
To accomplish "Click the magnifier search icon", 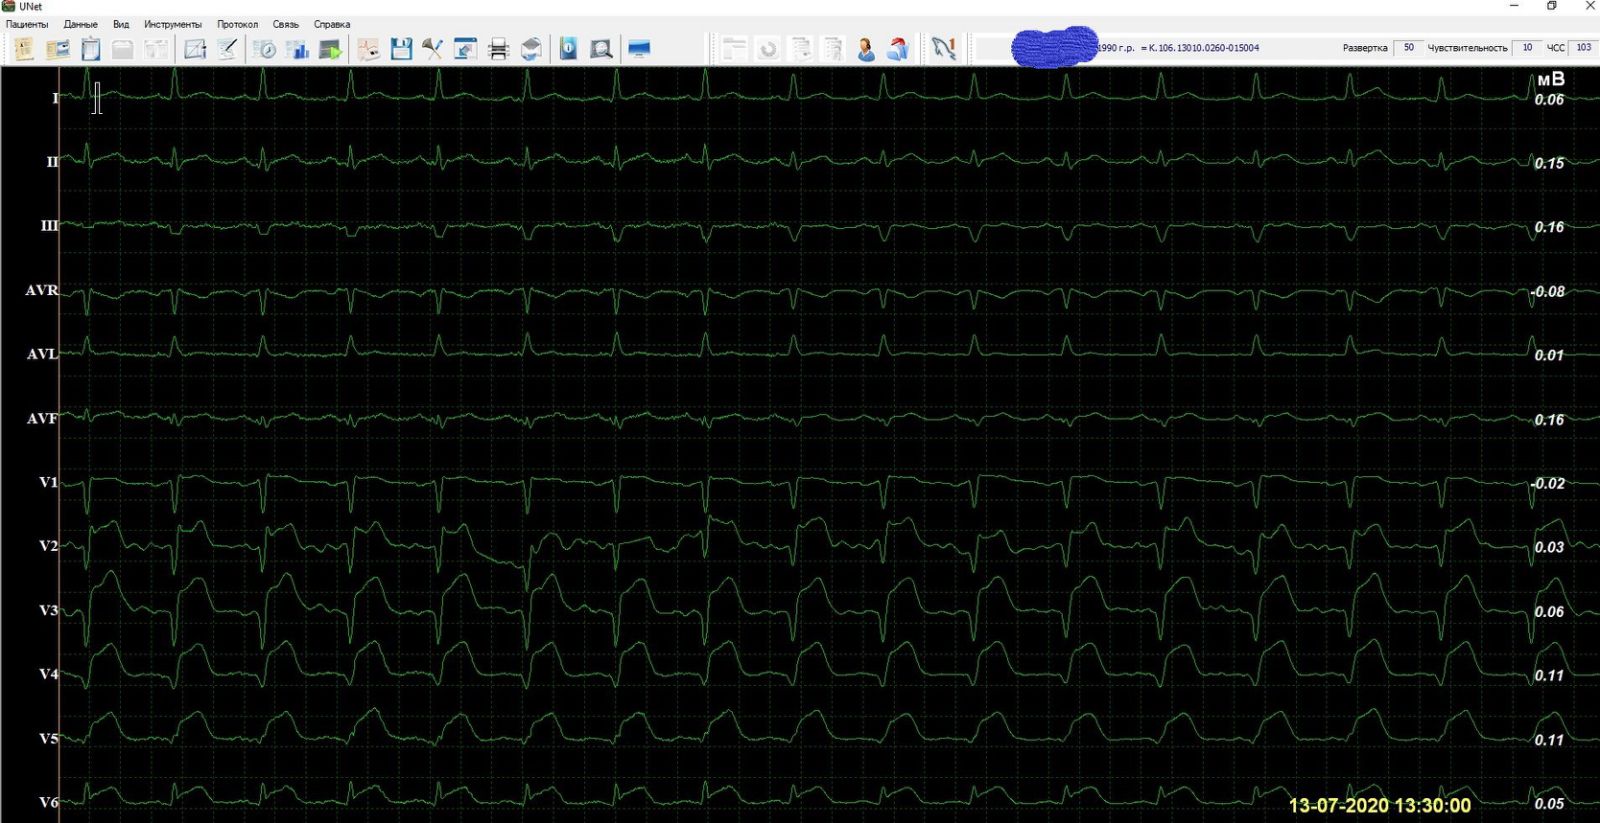I will pos(601,49).
